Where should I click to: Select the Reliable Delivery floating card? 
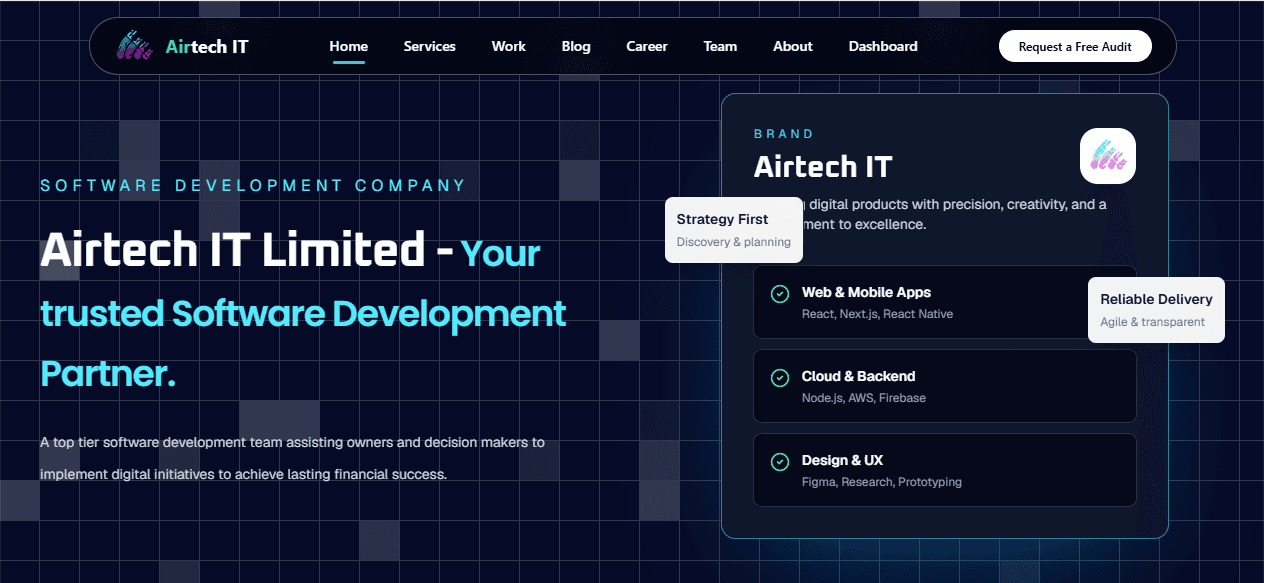(x=1156, y=310)
